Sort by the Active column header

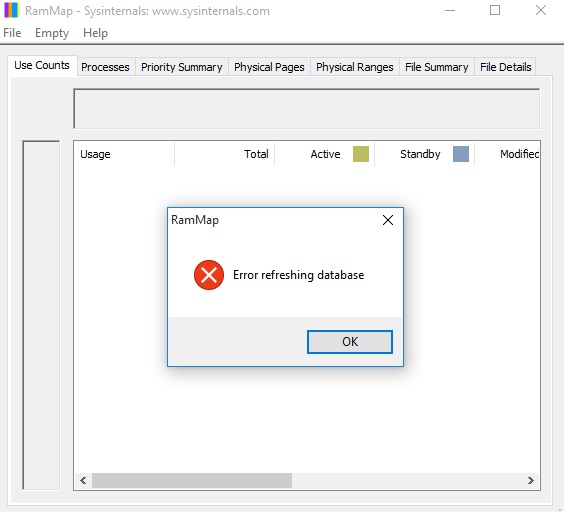click(324, 154)
